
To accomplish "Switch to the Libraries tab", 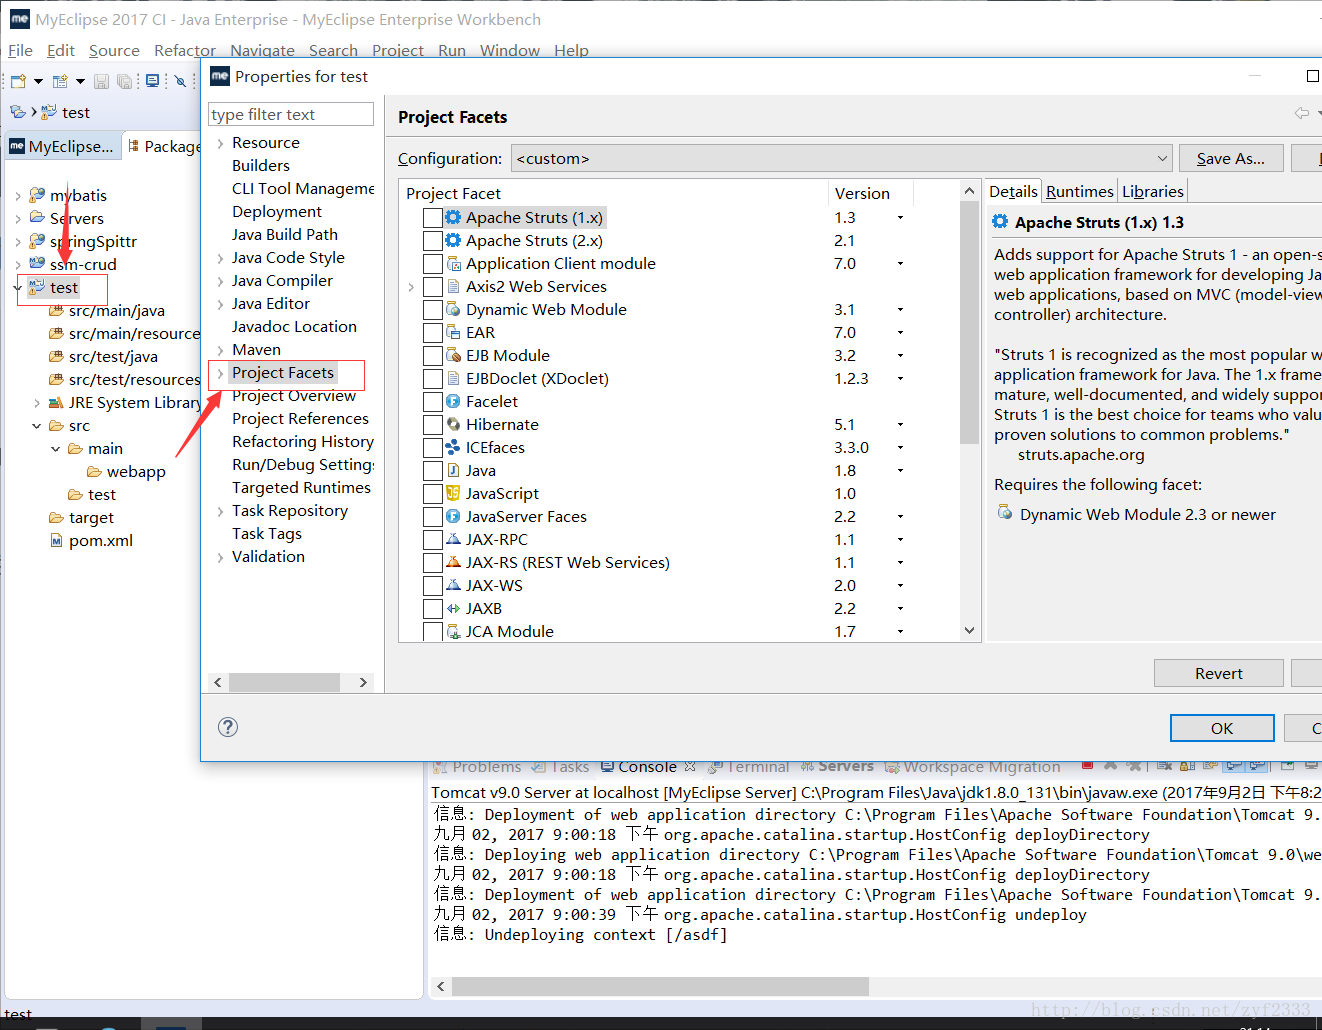I will click(x=1152, y=191).
